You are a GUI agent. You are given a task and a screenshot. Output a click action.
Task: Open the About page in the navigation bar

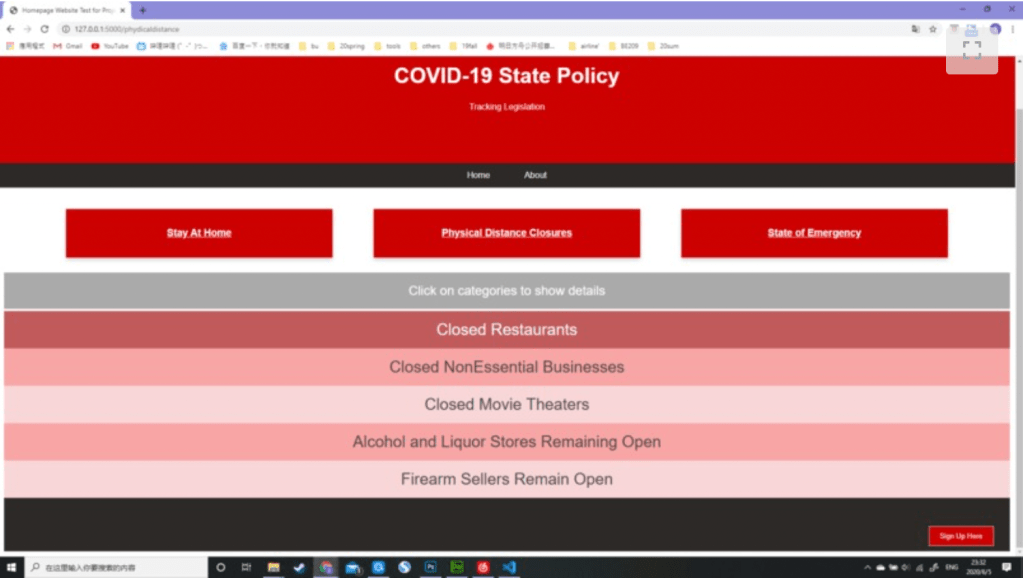535,175
